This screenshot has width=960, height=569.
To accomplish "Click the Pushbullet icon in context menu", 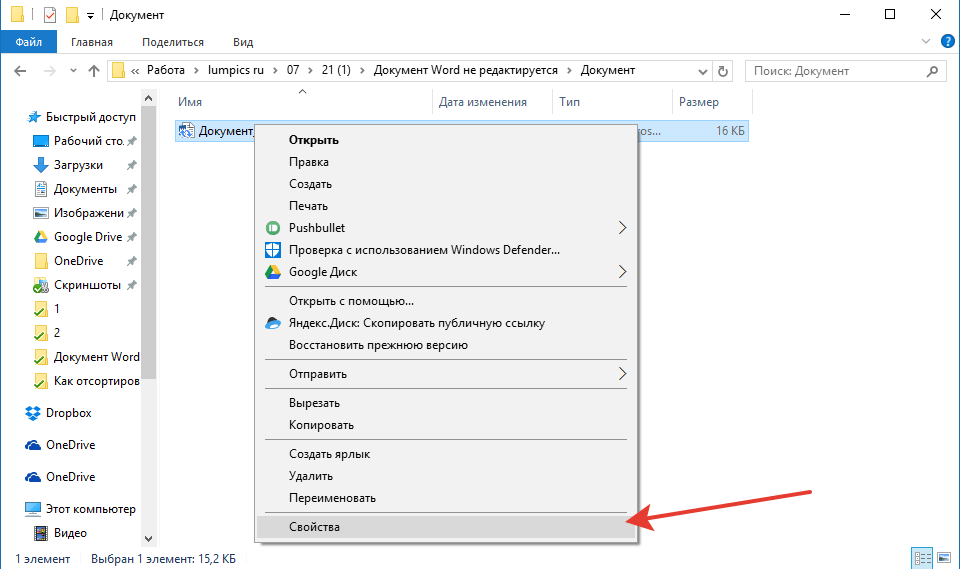I will (273, 228).
